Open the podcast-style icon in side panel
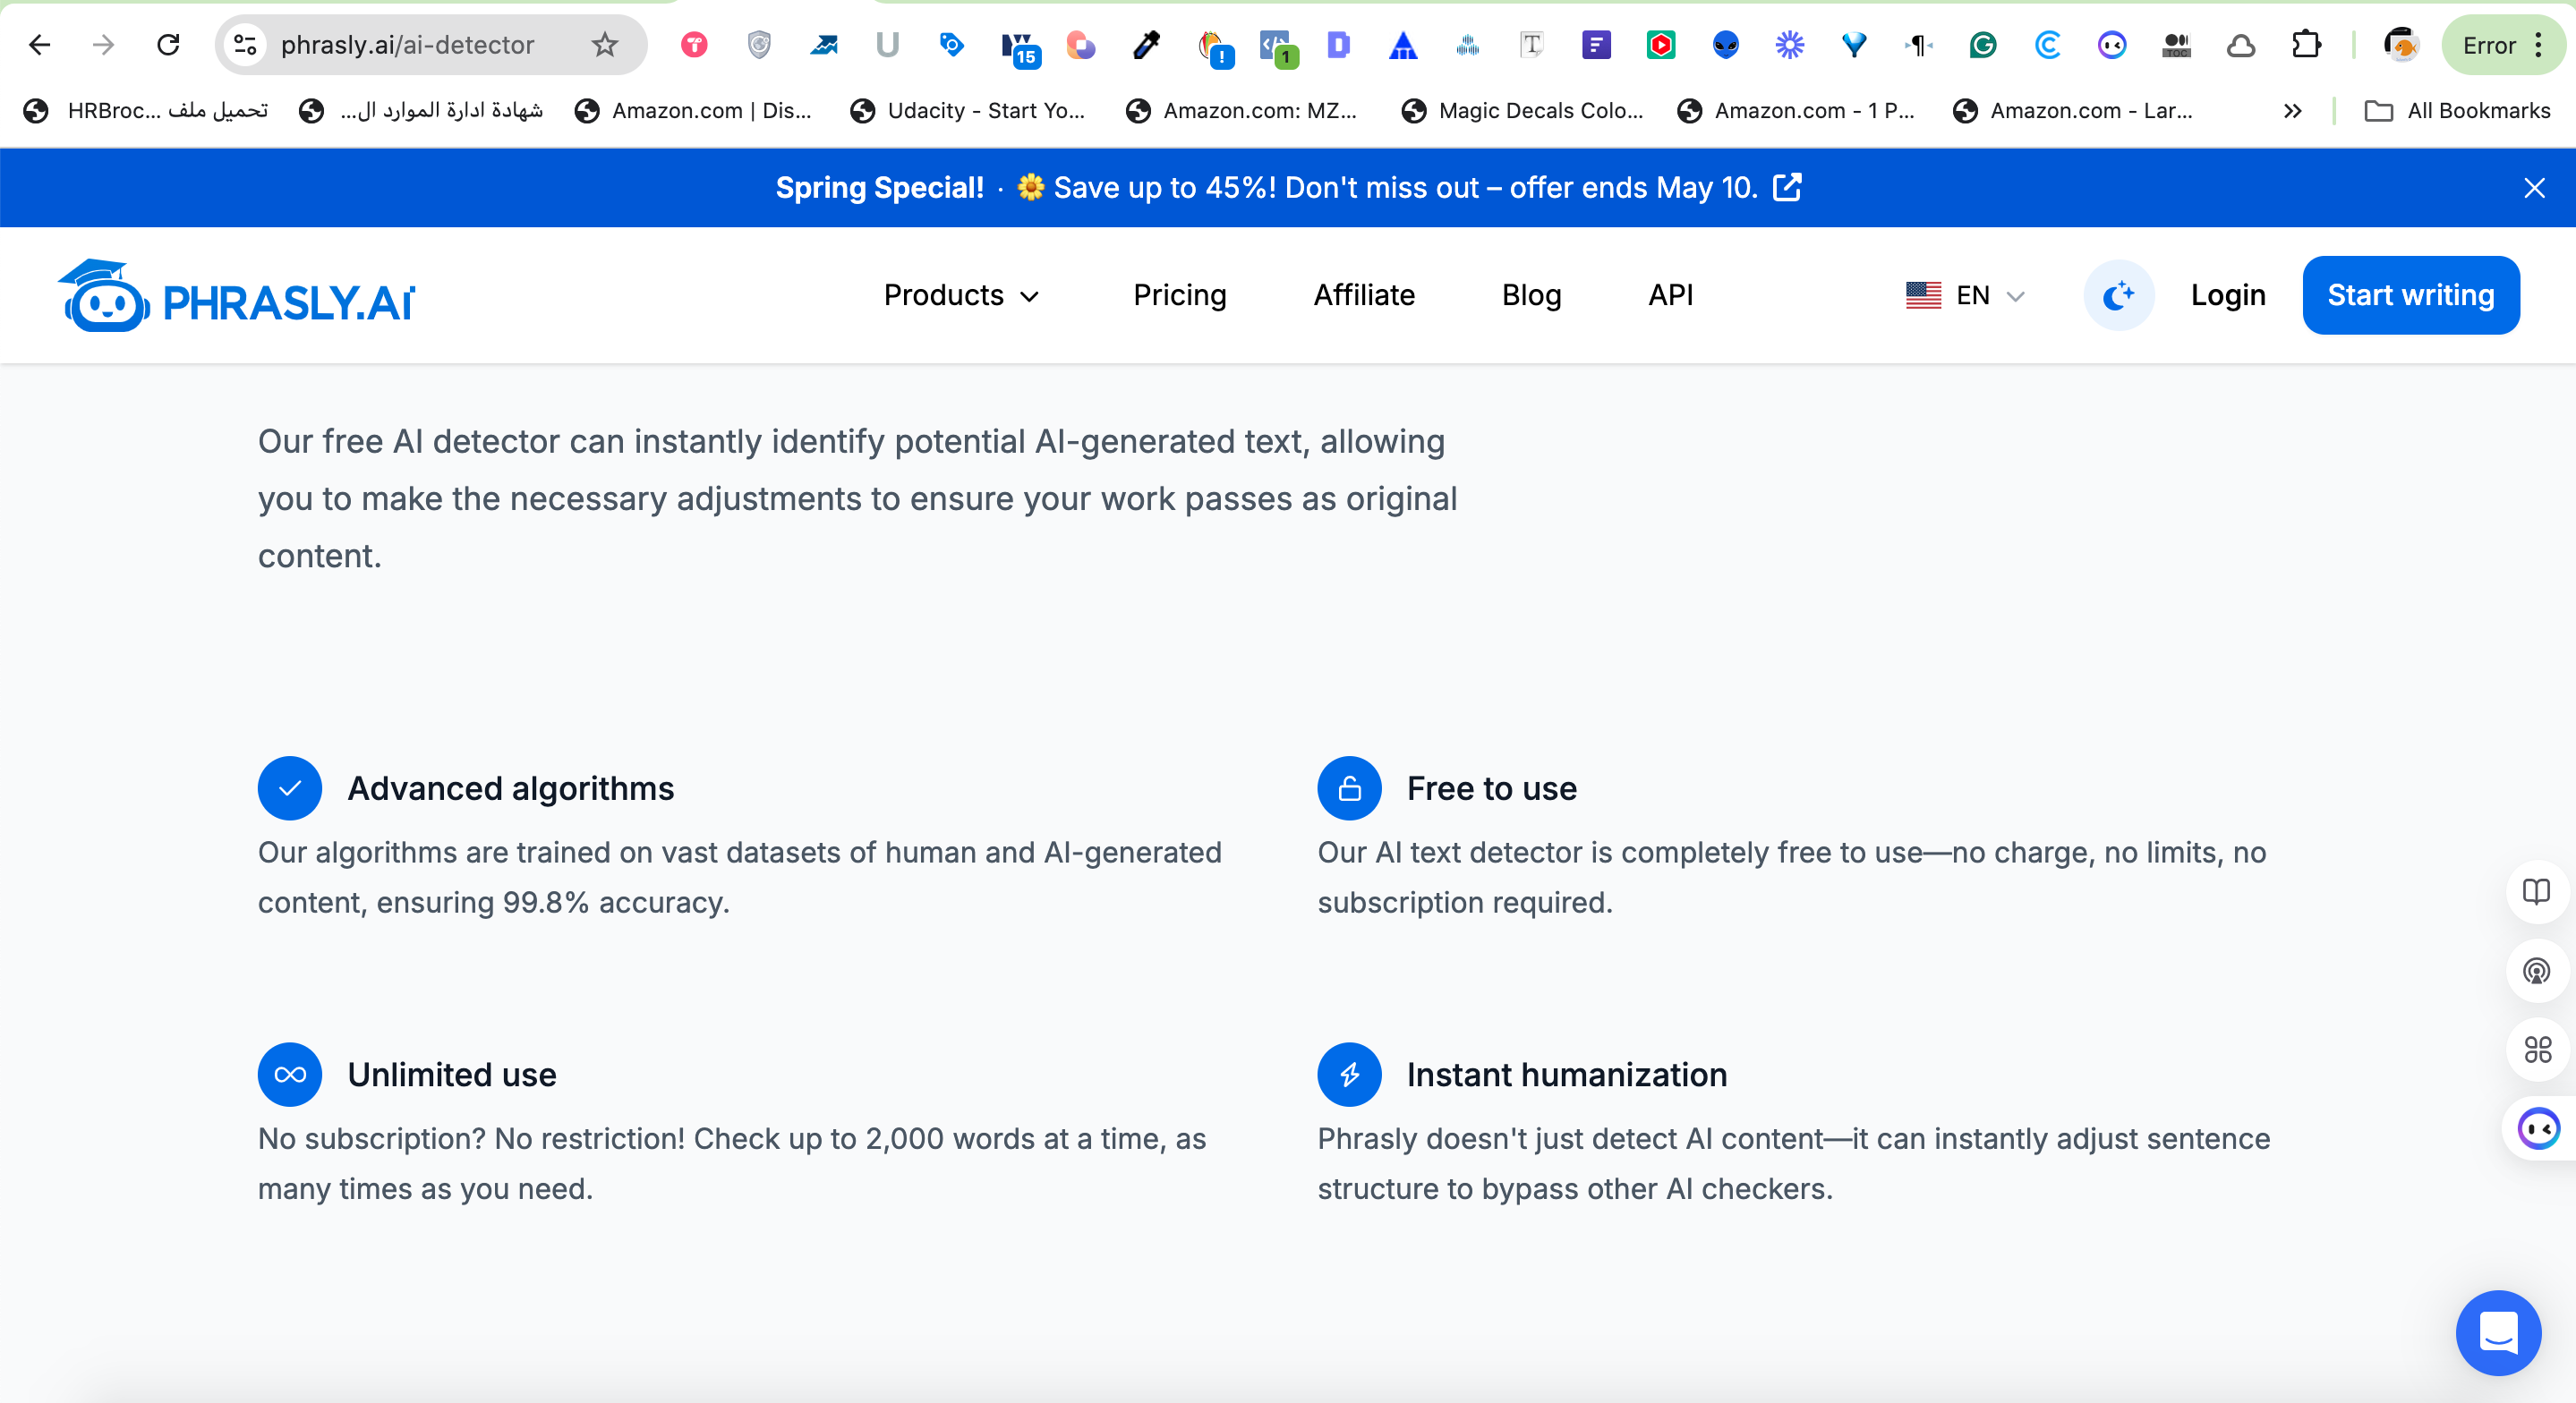 (x=2537, y=970)
